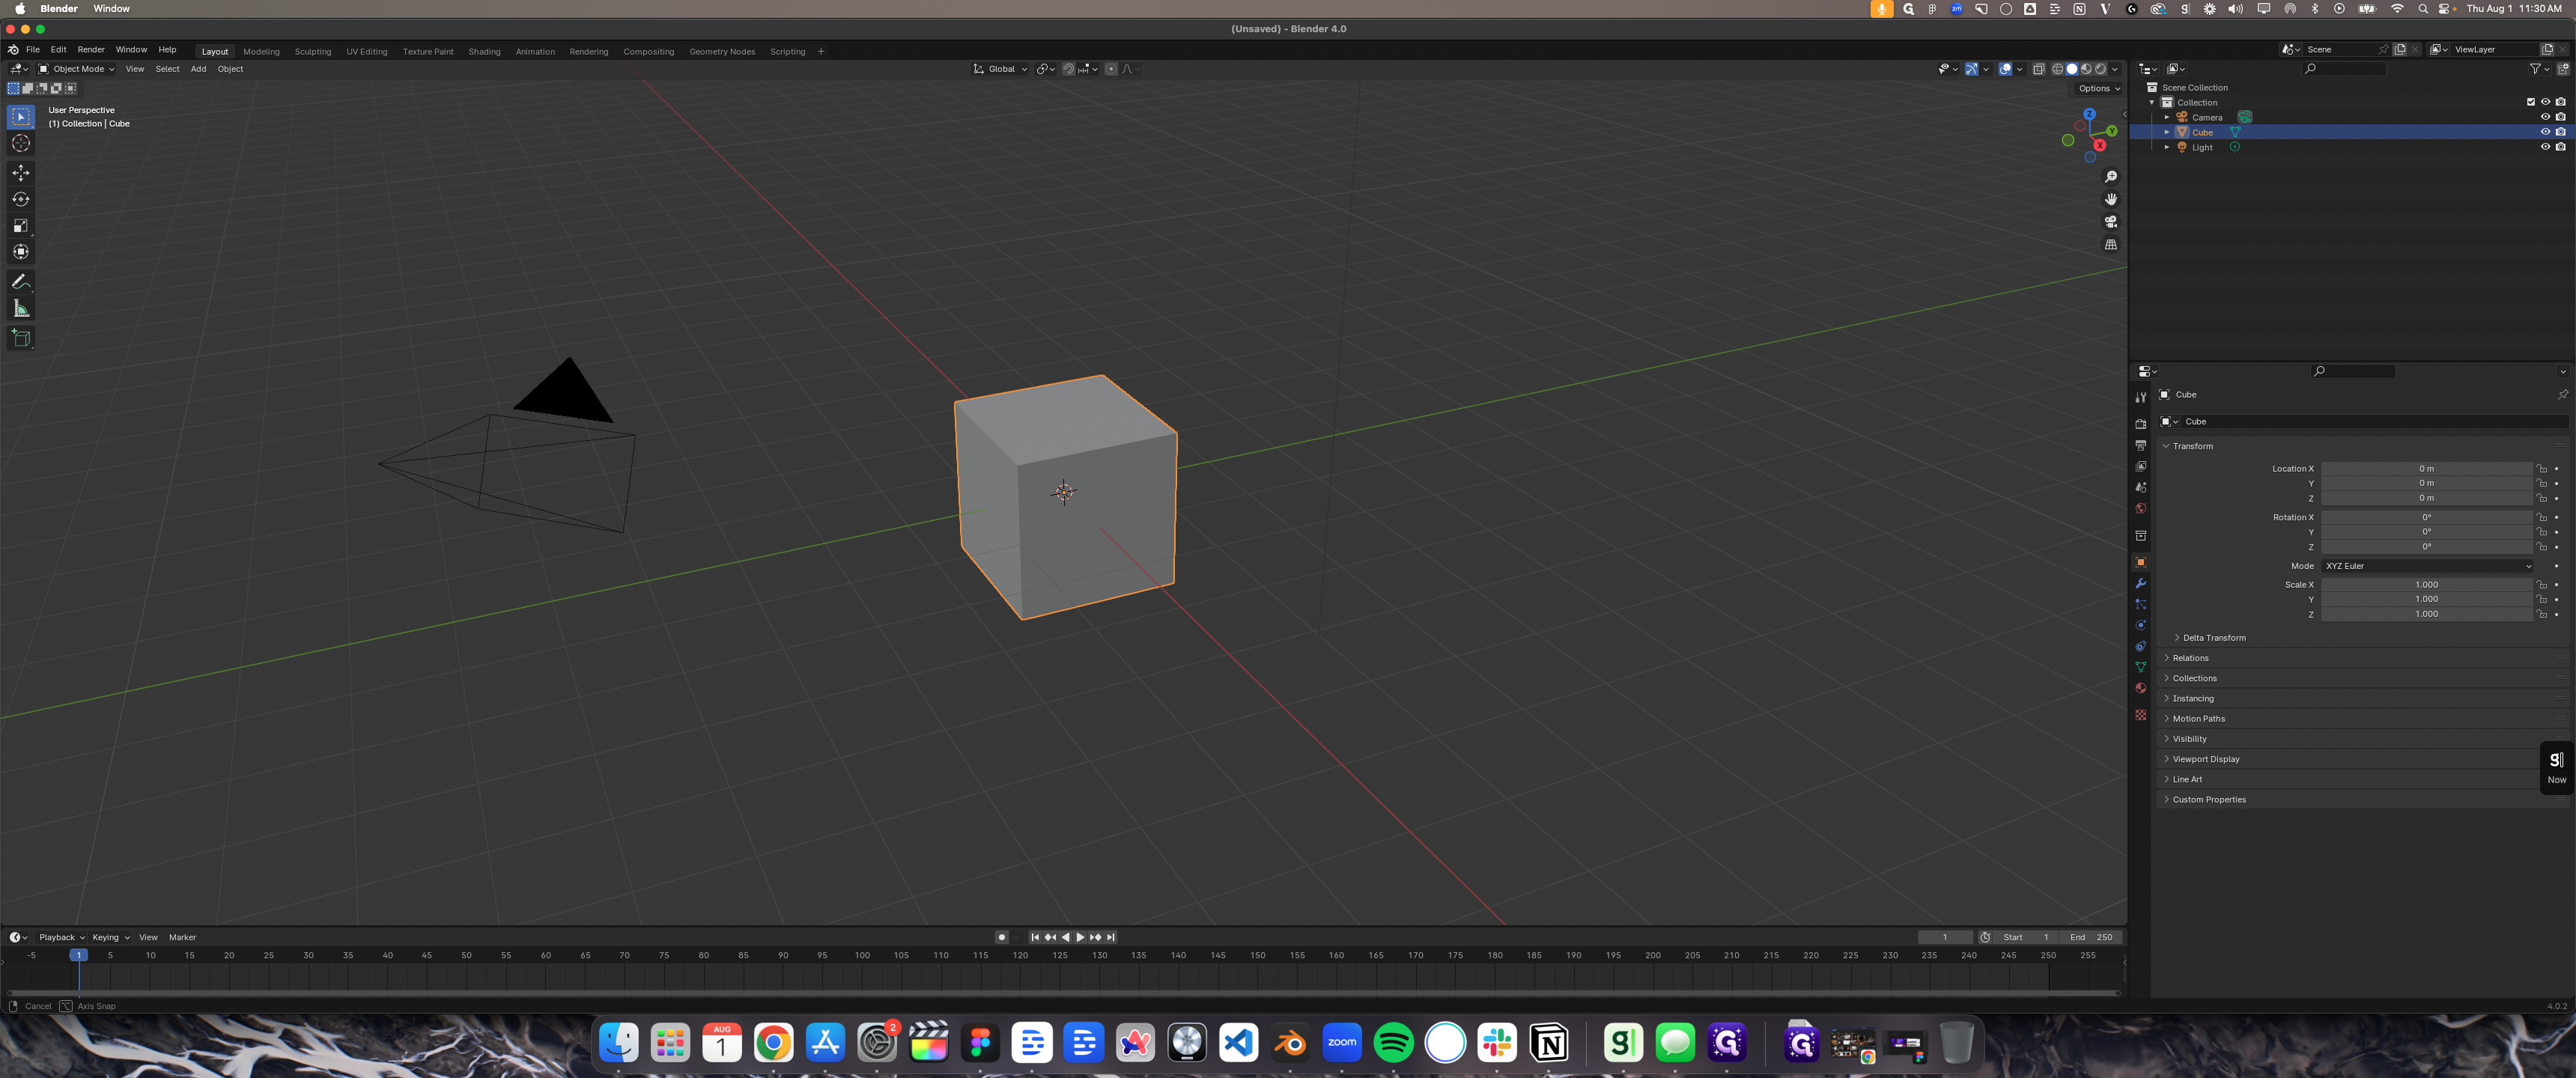The image size is (2576, 1078).
Task: Hide the Camera in viewport via eye icon
Action: 2545,117
